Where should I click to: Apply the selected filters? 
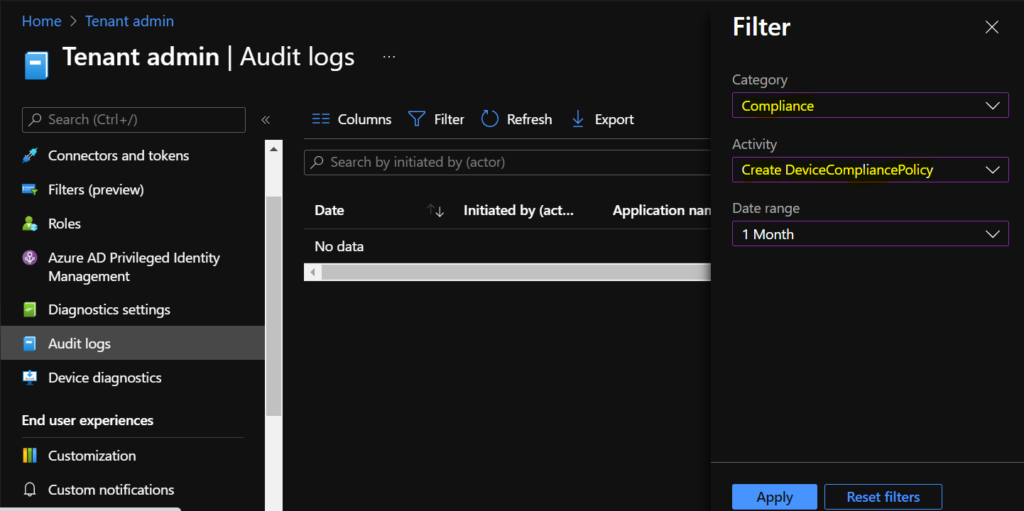775,497
